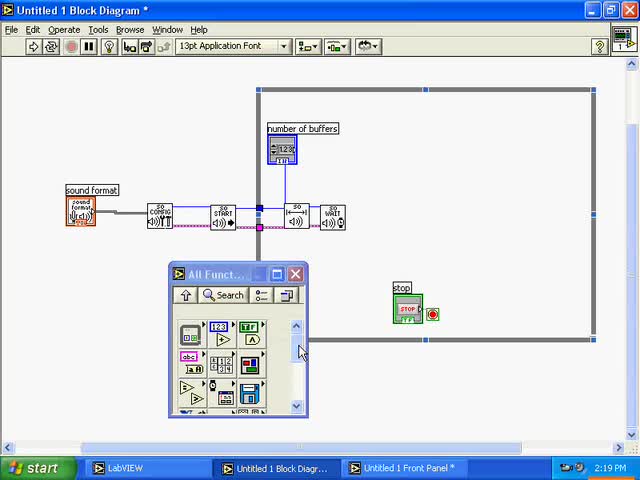Click diagram horizontal scroll right arrow
This screenshot has height=480, width=640.
coord(619,448)
